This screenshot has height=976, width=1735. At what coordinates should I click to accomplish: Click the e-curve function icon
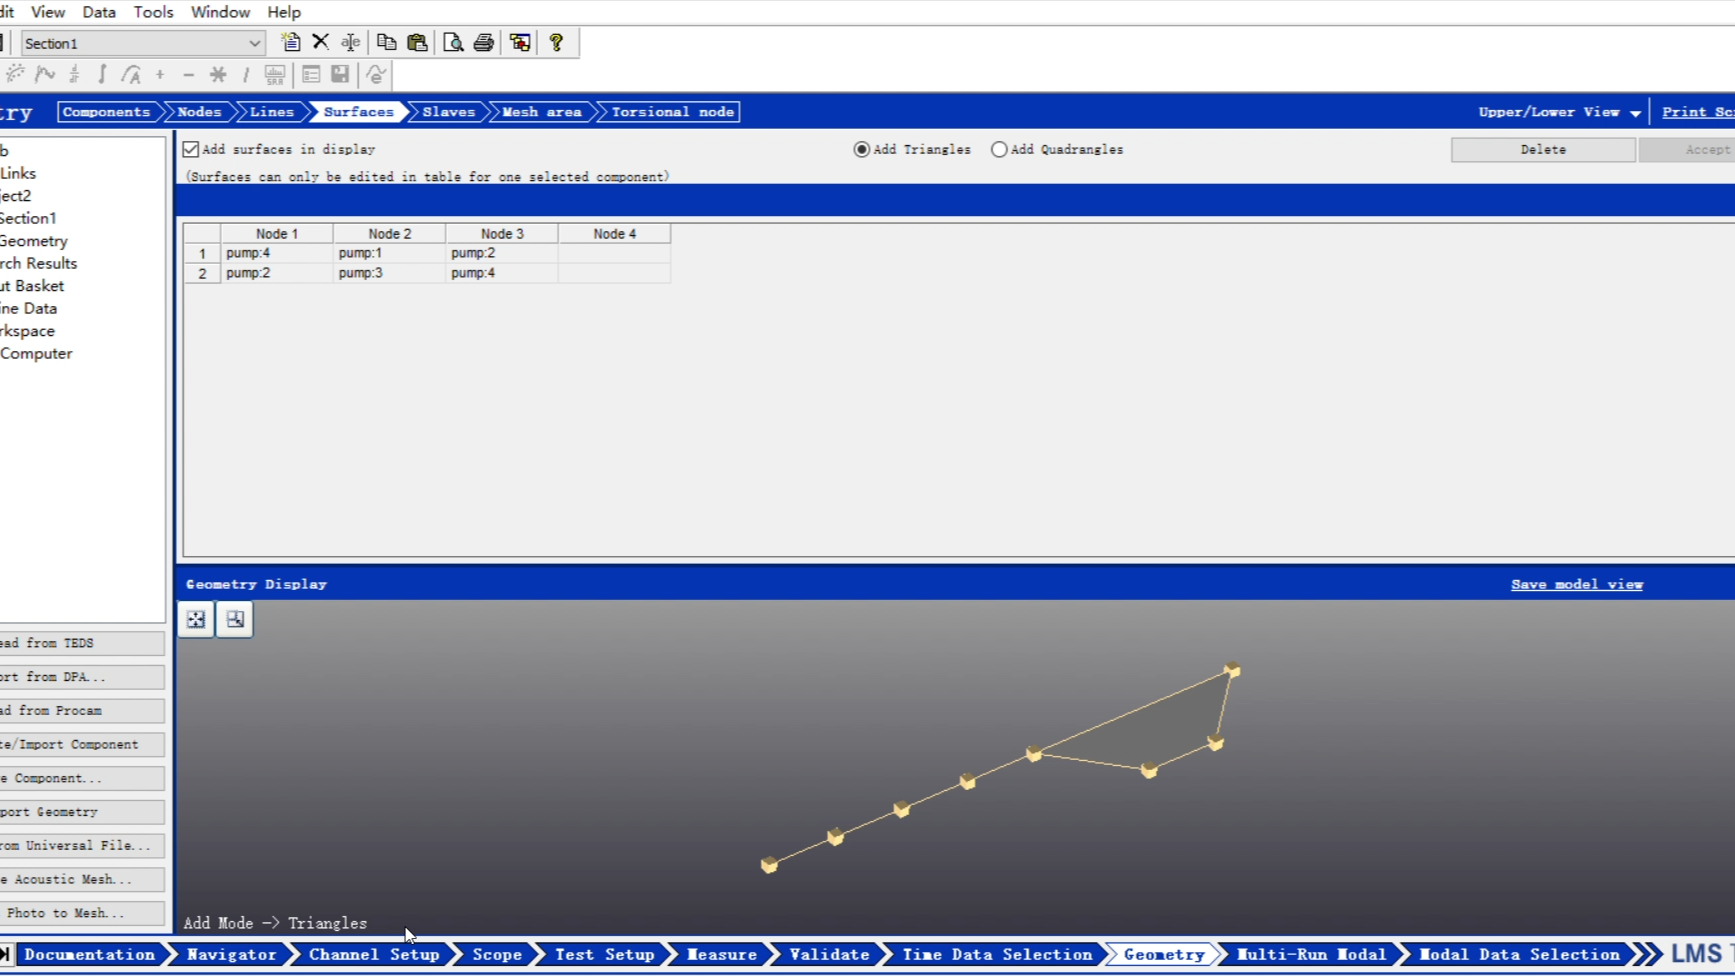click(x=376, y=74)
